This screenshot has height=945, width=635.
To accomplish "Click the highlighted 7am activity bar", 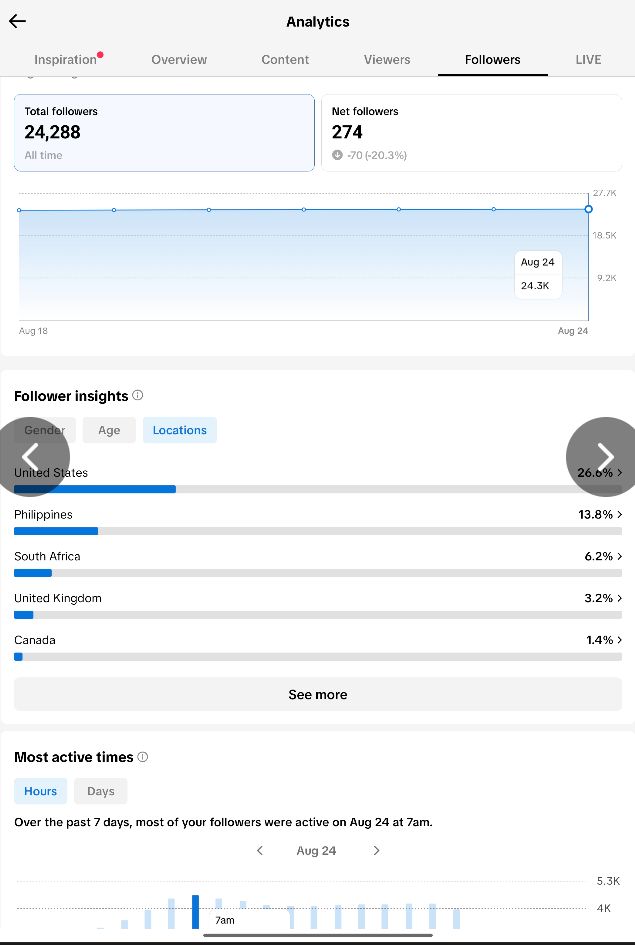I will click(195, 912).
